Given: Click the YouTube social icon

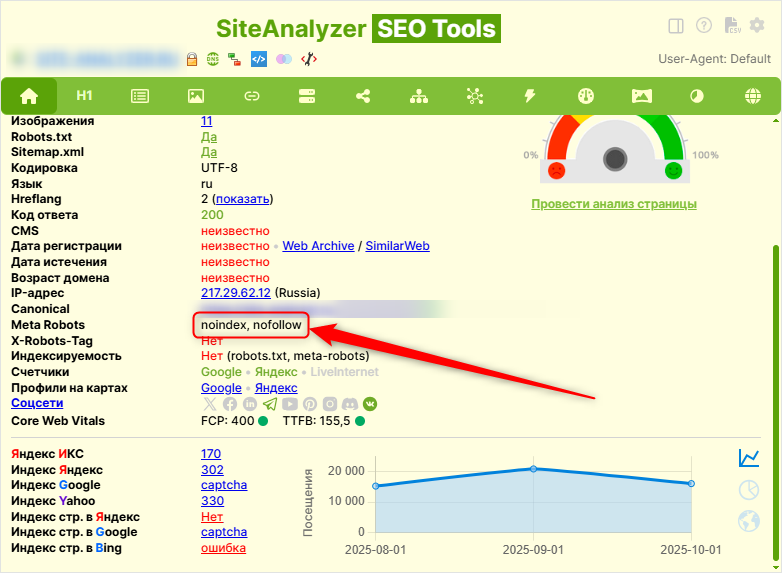Looking at the screenshot, I should 290,404.
